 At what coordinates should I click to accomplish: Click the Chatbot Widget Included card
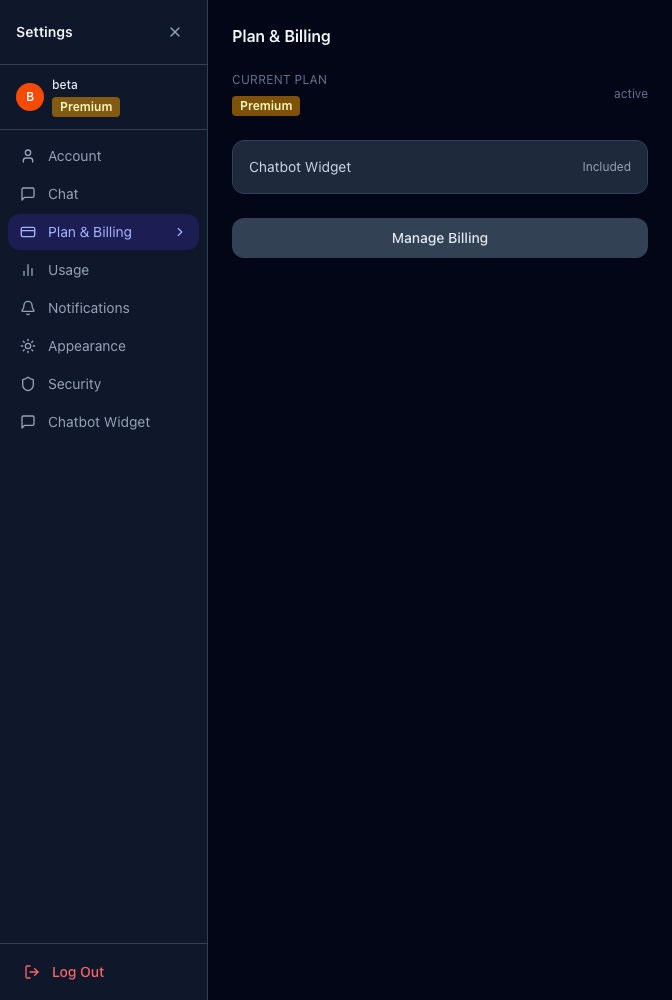pos(440,167)
